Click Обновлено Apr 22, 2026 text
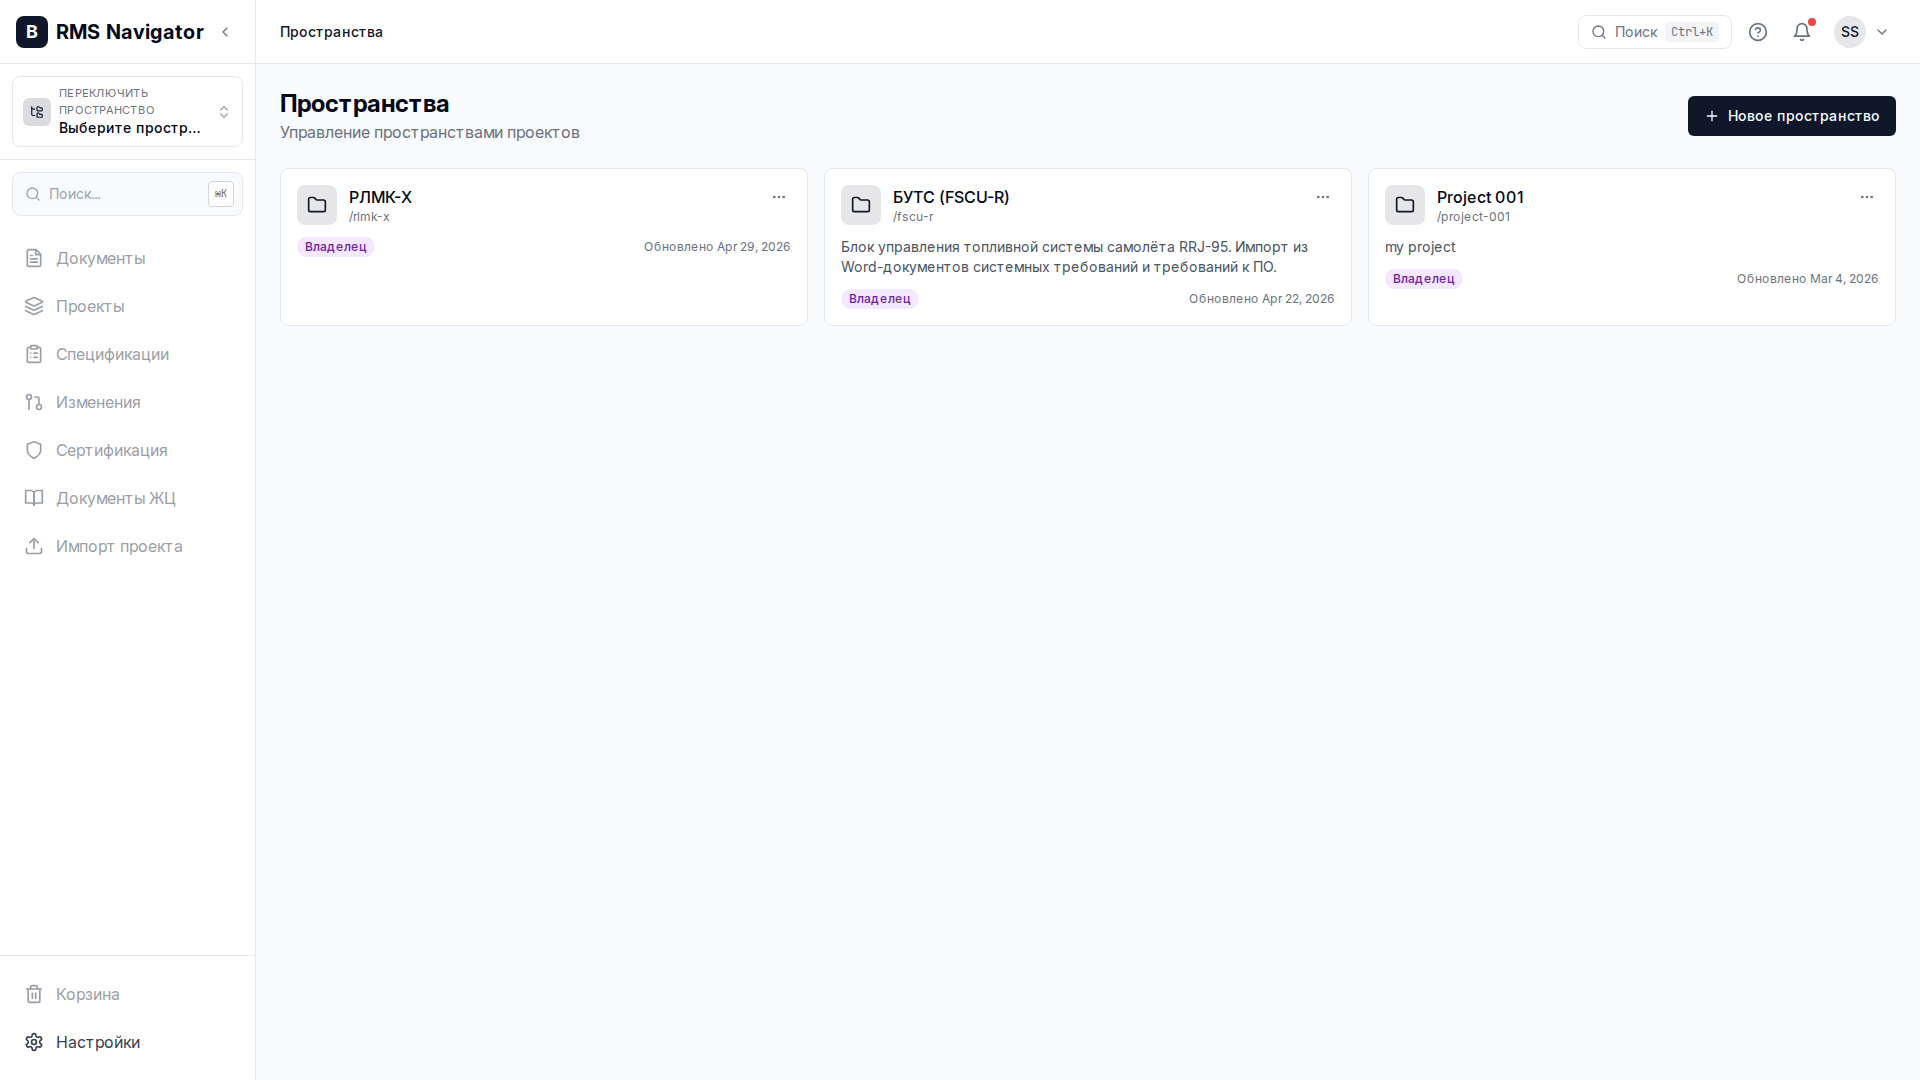The height and width of the screenshot is (1080, 1920). click(x=1261, y=299)
